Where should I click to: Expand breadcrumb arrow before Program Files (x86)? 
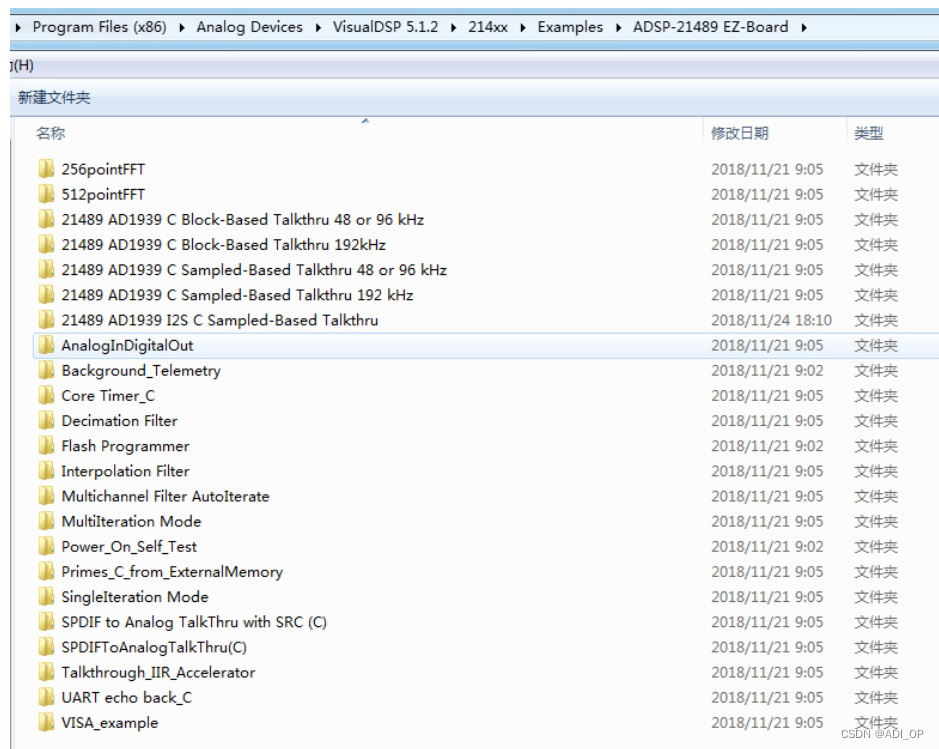point(18,28)
